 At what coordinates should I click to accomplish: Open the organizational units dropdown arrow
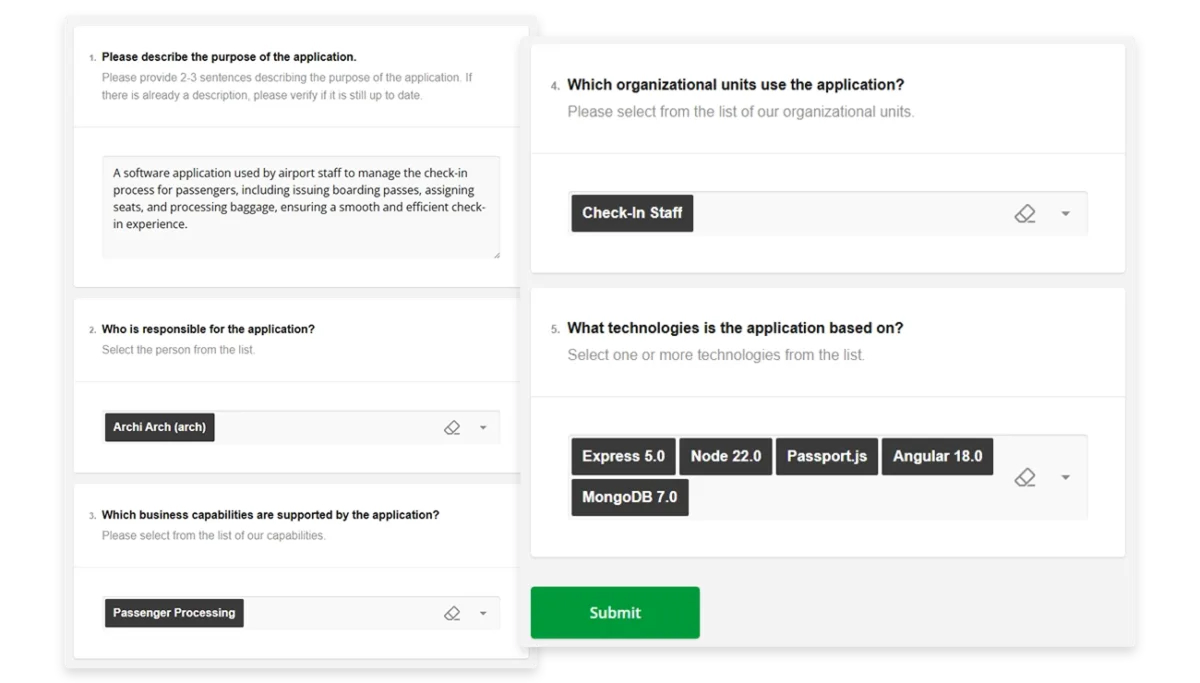coord(1066,214)
